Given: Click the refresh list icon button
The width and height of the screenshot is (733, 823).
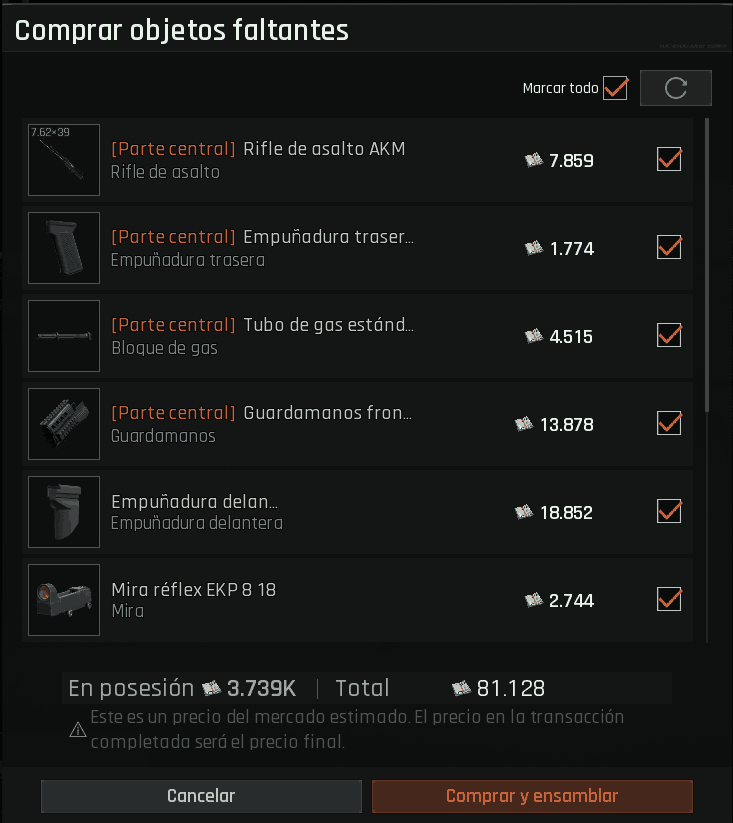Looking at the screenshot, I should [x=675, y=88].
